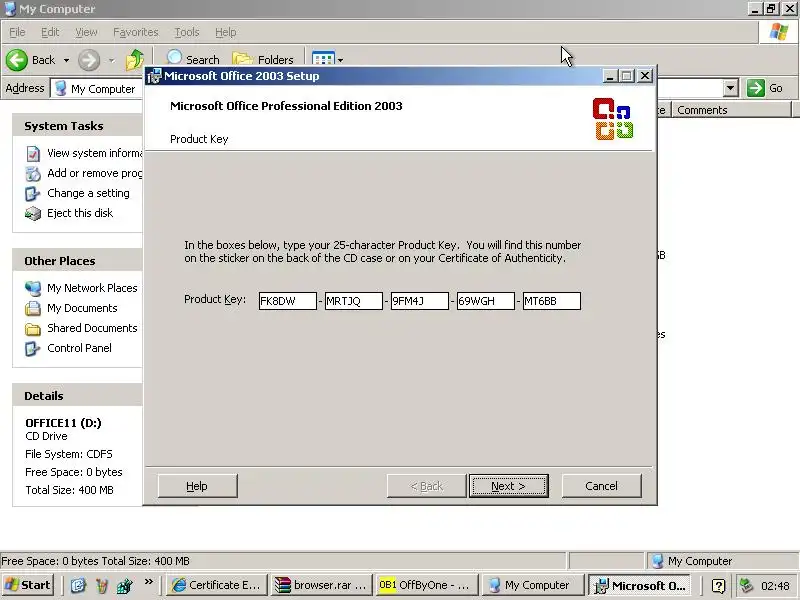Click the status bar Free Space text
Viewport: 800px width, 600px height.
(95, 561)
